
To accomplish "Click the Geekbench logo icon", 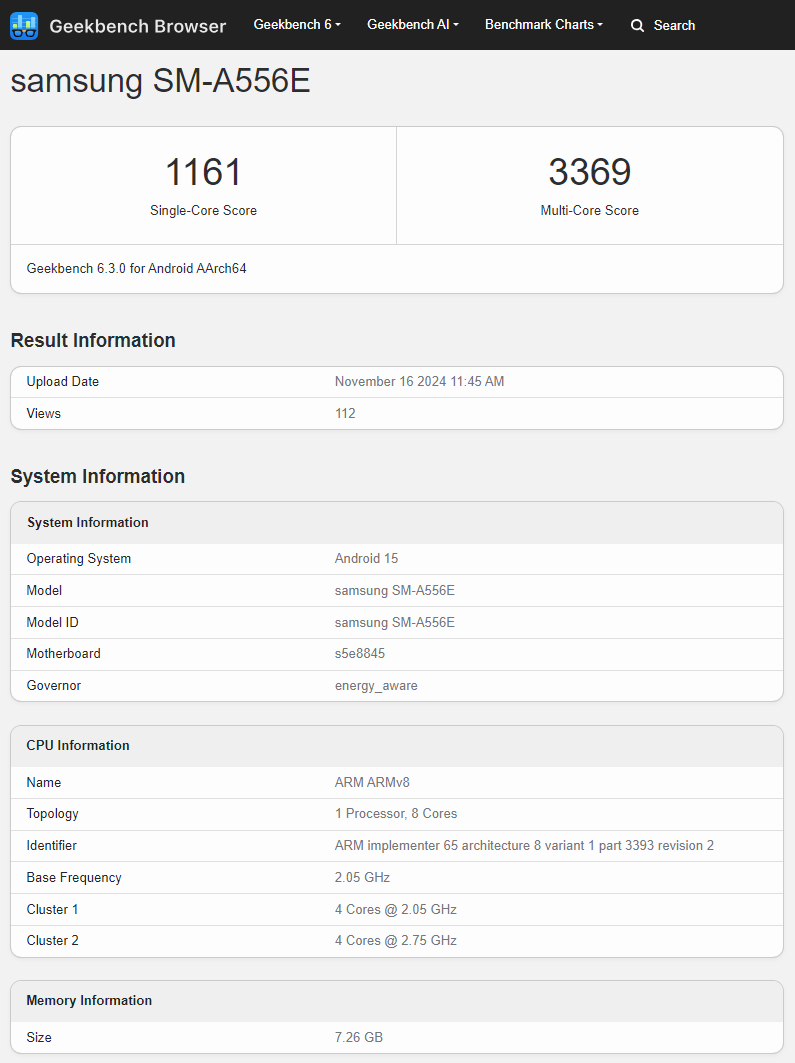I will coord(24,26).
